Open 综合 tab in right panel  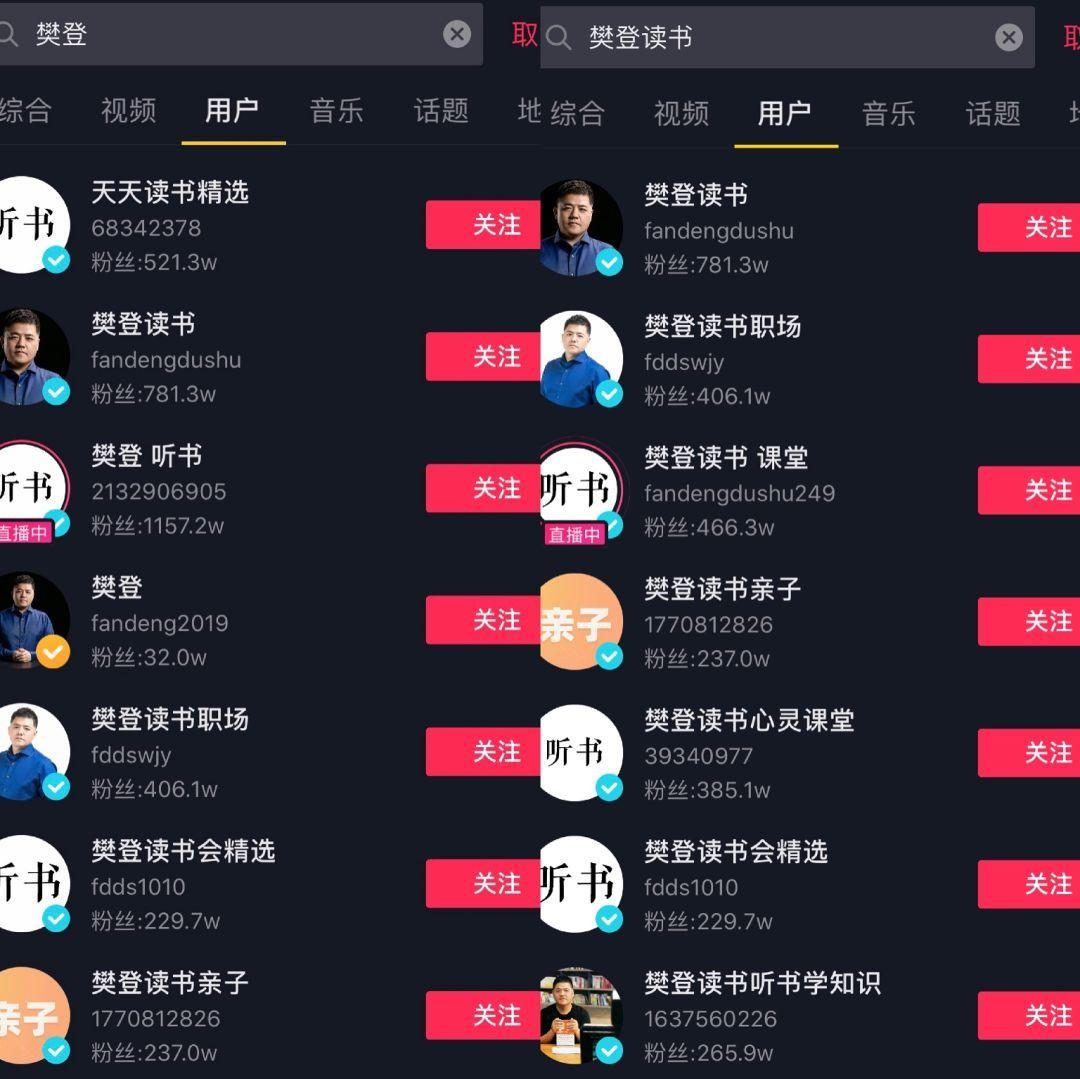click(577, 114)
